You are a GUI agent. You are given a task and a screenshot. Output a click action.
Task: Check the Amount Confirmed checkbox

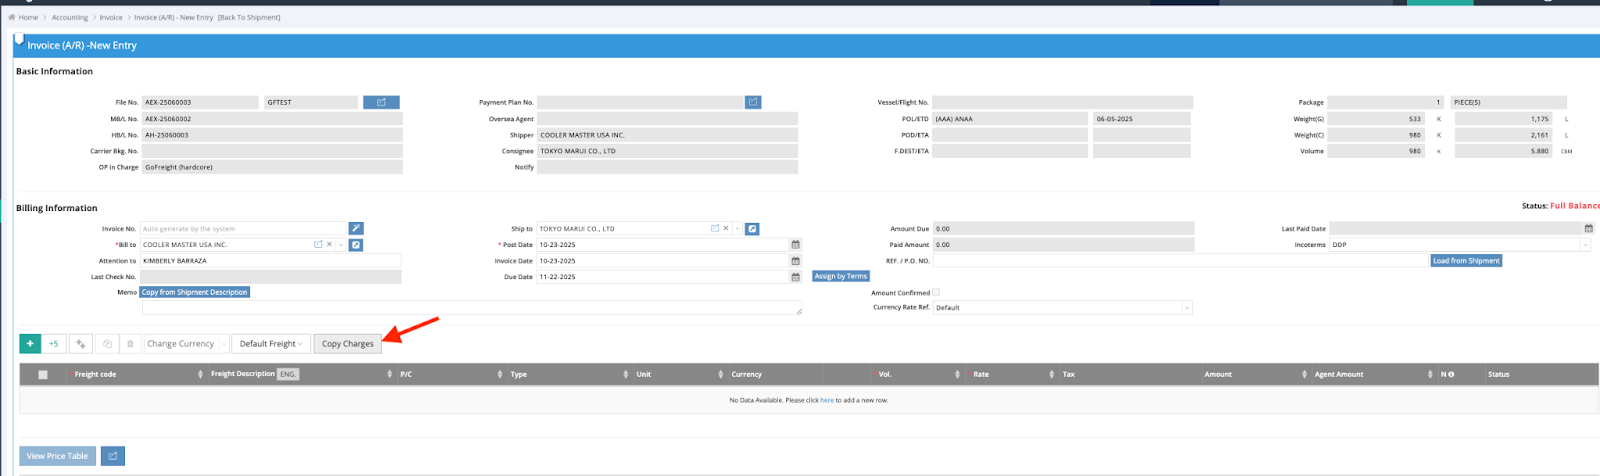pyautogui.click(x=936, y=293)
